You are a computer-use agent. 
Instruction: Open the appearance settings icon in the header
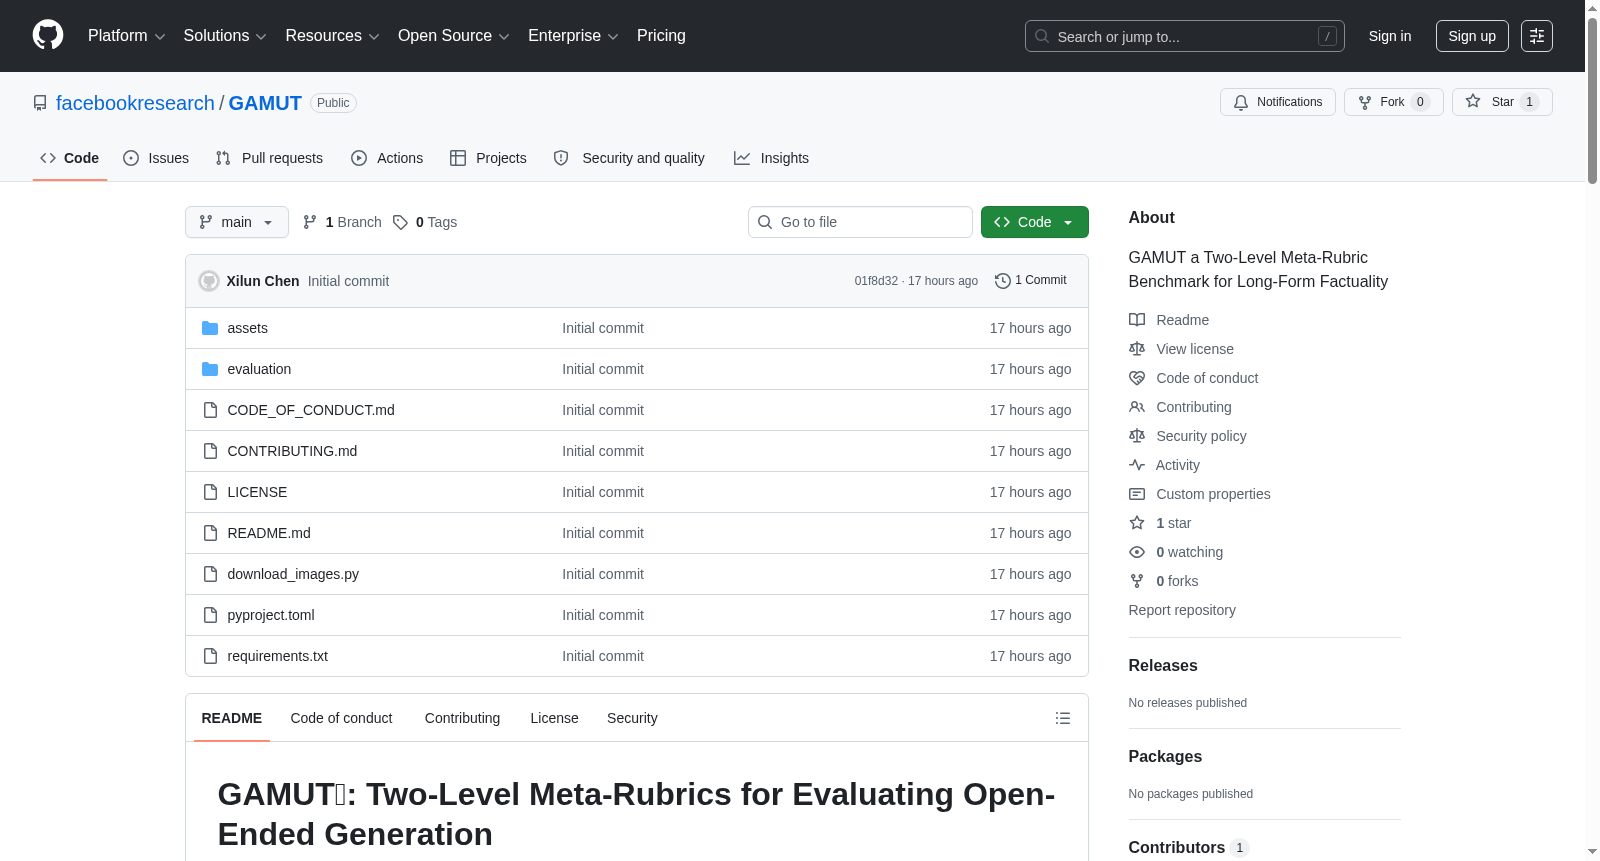pos(1536,36)
